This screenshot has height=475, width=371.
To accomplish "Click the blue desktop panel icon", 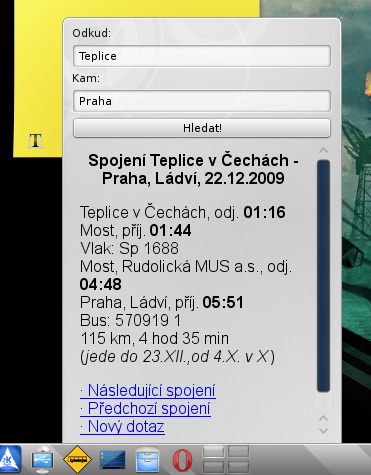I will 113,459.
